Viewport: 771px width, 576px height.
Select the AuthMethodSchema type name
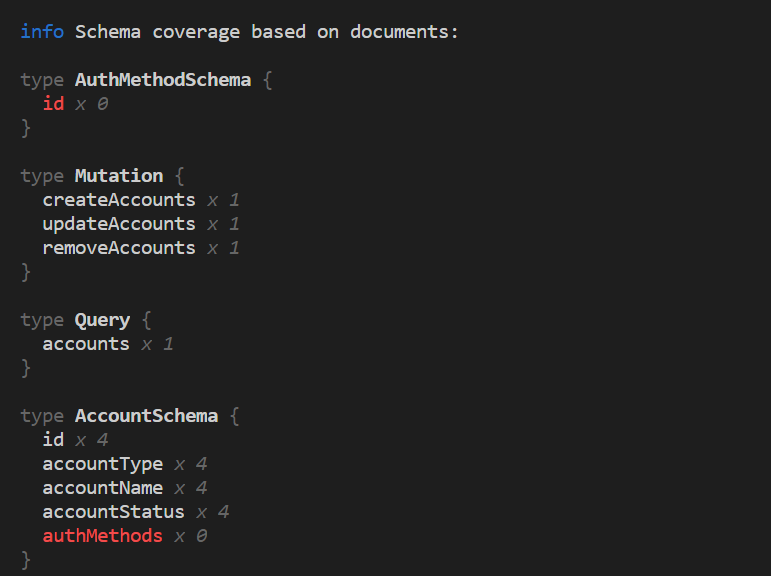(x=162, y=80)
